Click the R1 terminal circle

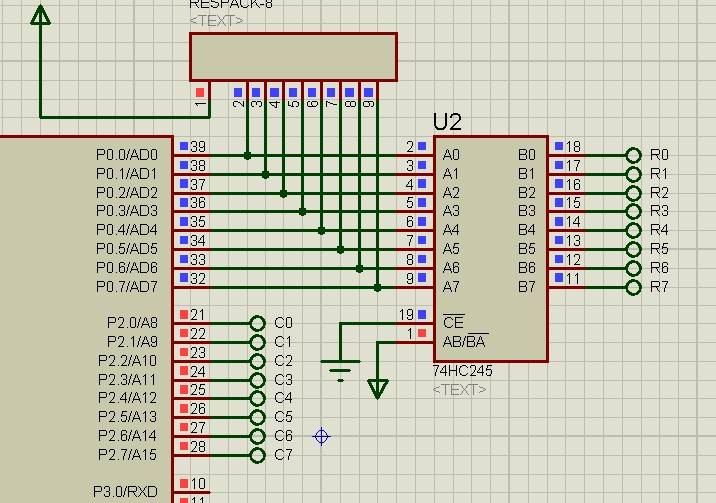pos(633,174)
